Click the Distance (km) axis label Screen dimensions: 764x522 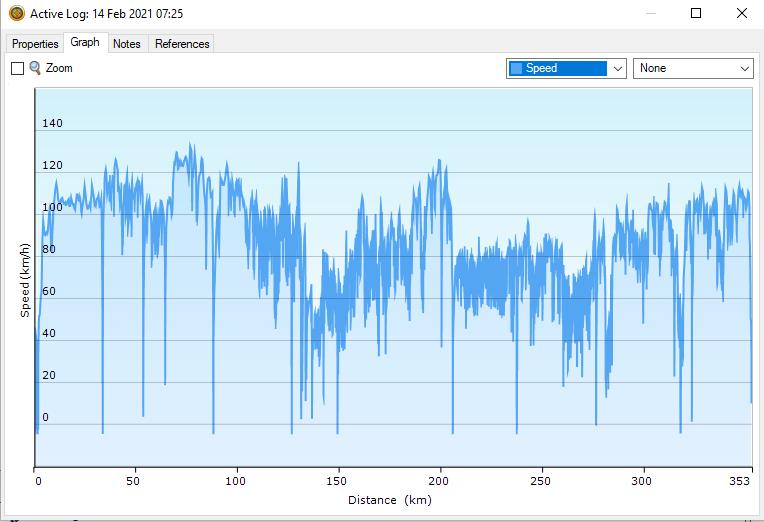pos(390,500)
